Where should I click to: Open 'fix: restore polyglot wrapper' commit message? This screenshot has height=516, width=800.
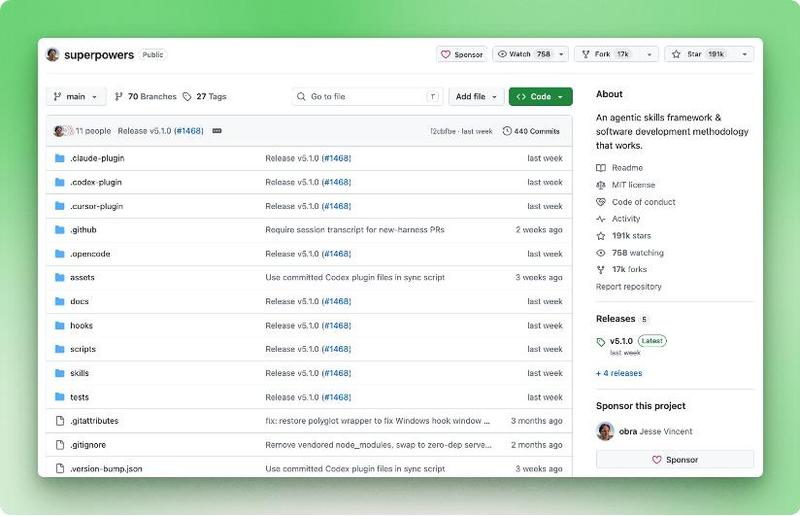pyautogui.click(x=377, y=421)
